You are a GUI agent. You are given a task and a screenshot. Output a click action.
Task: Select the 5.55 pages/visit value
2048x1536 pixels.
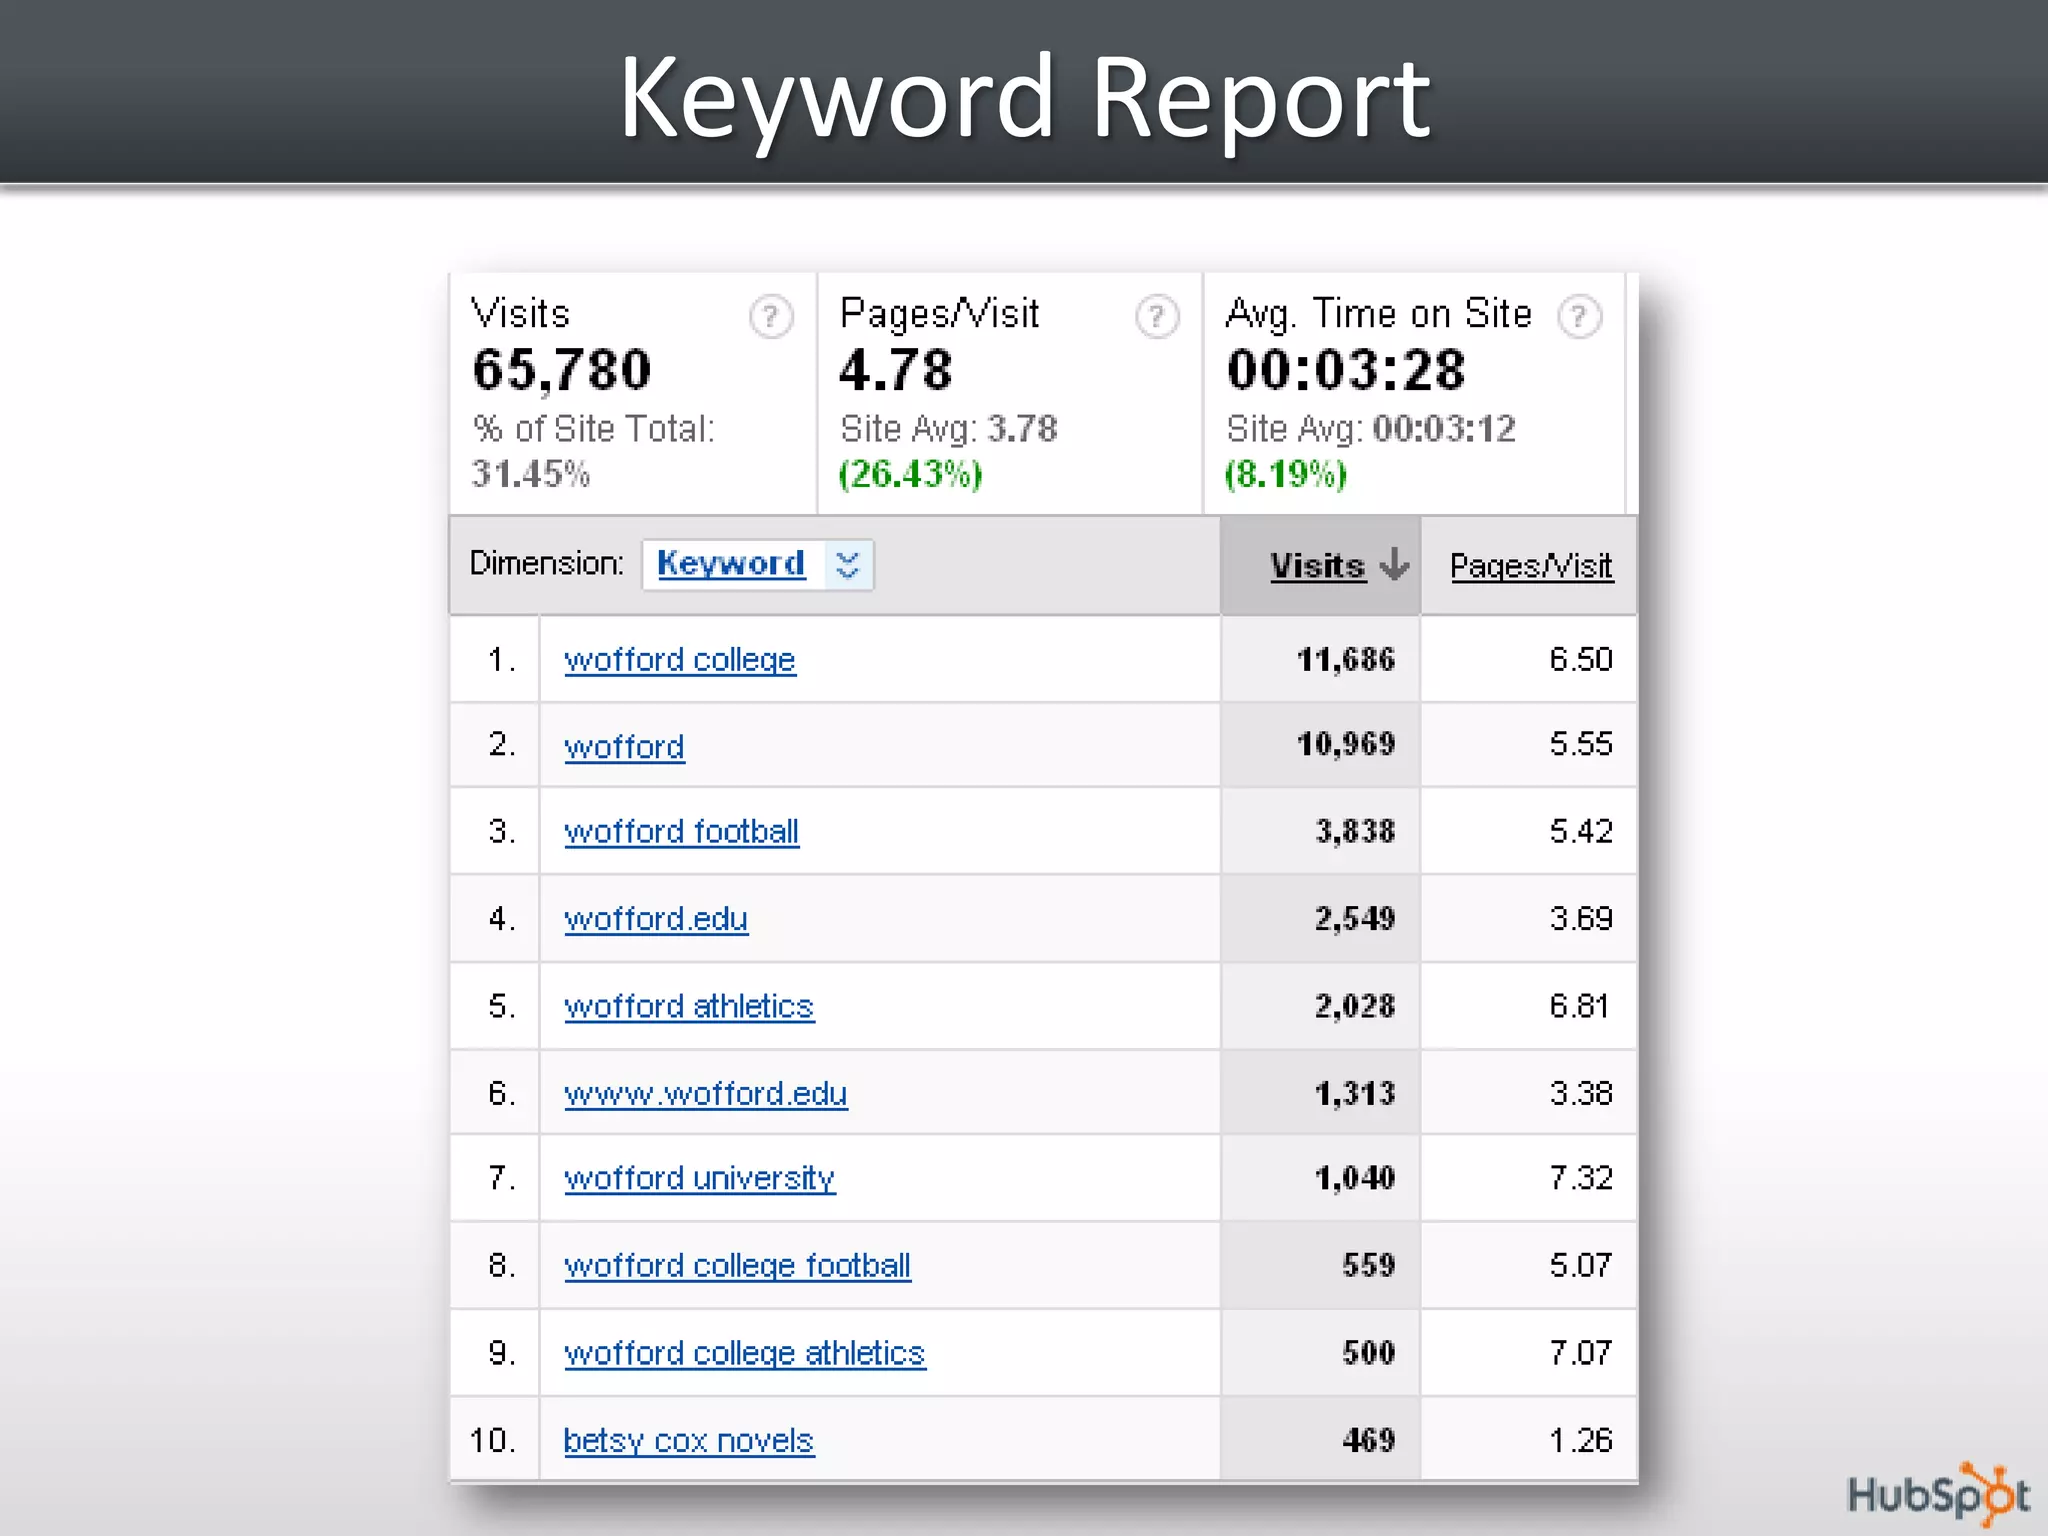click(x=1581, y=743)
